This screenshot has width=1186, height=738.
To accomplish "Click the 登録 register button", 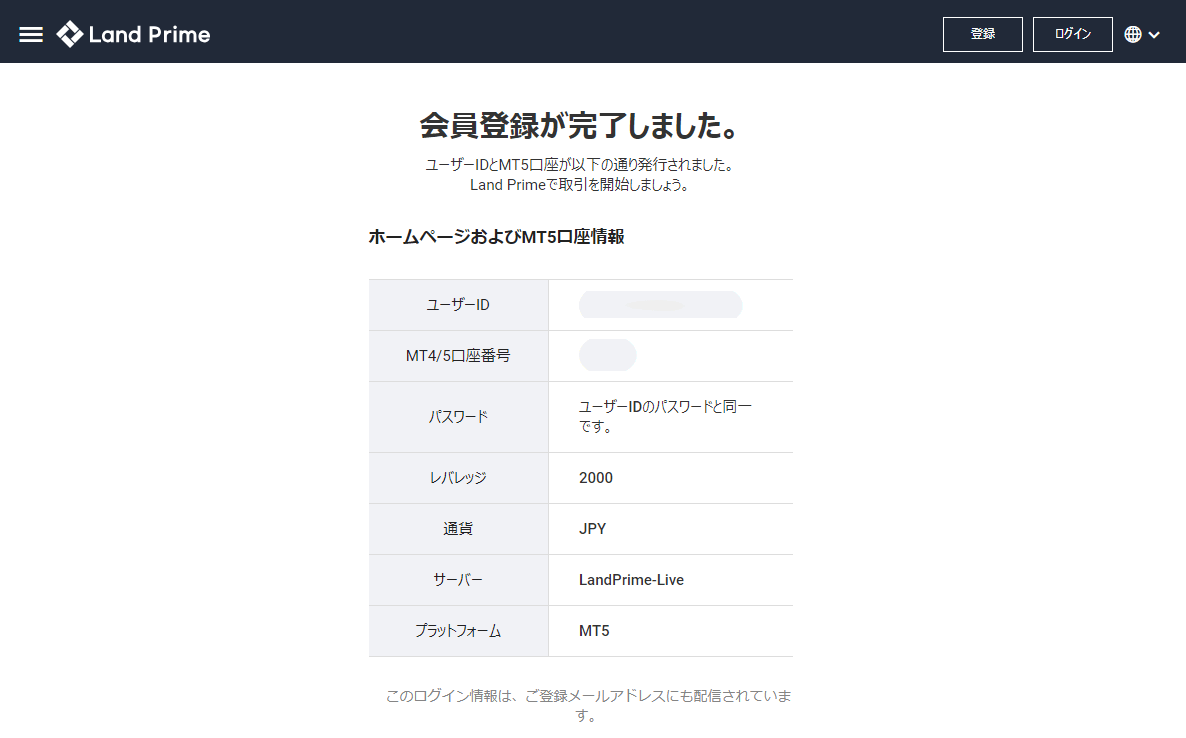I will point(983,34).
